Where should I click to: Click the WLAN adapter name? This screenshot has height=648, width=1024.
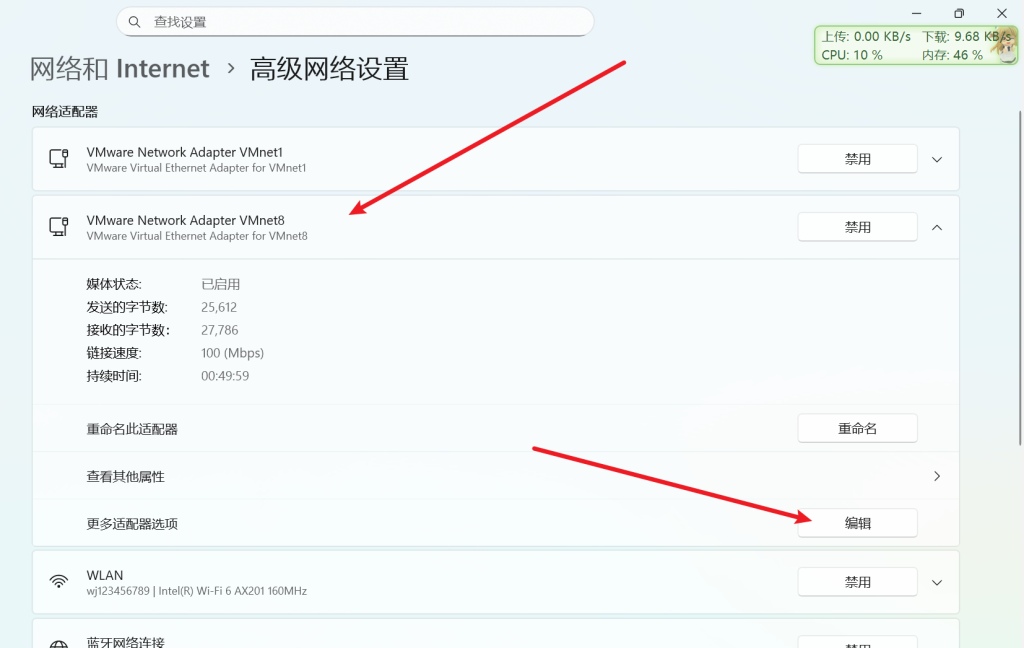[104, 575]
